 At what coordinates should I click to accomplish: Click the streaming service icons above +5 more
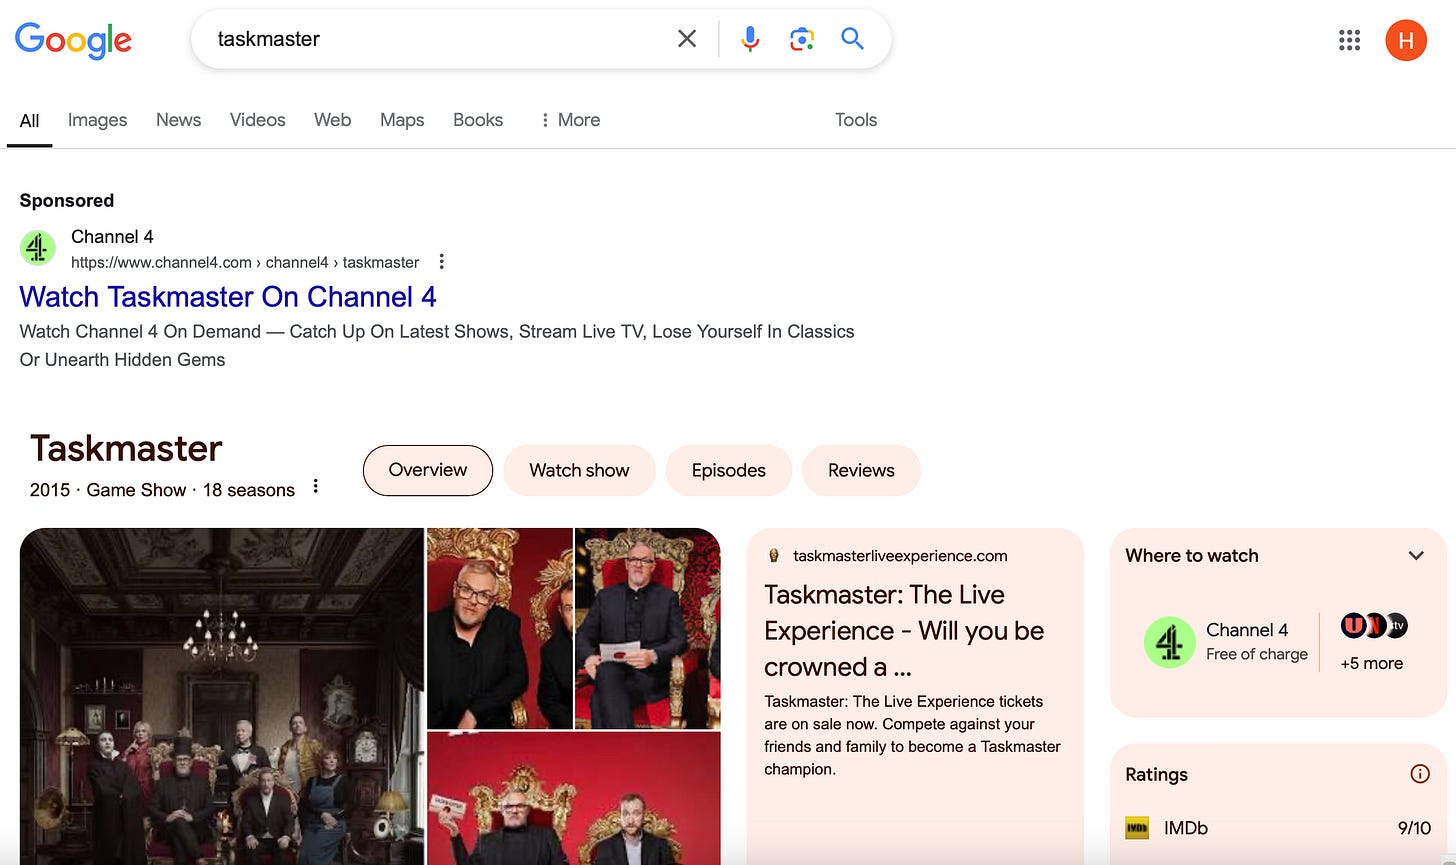tap(1374, 626)
